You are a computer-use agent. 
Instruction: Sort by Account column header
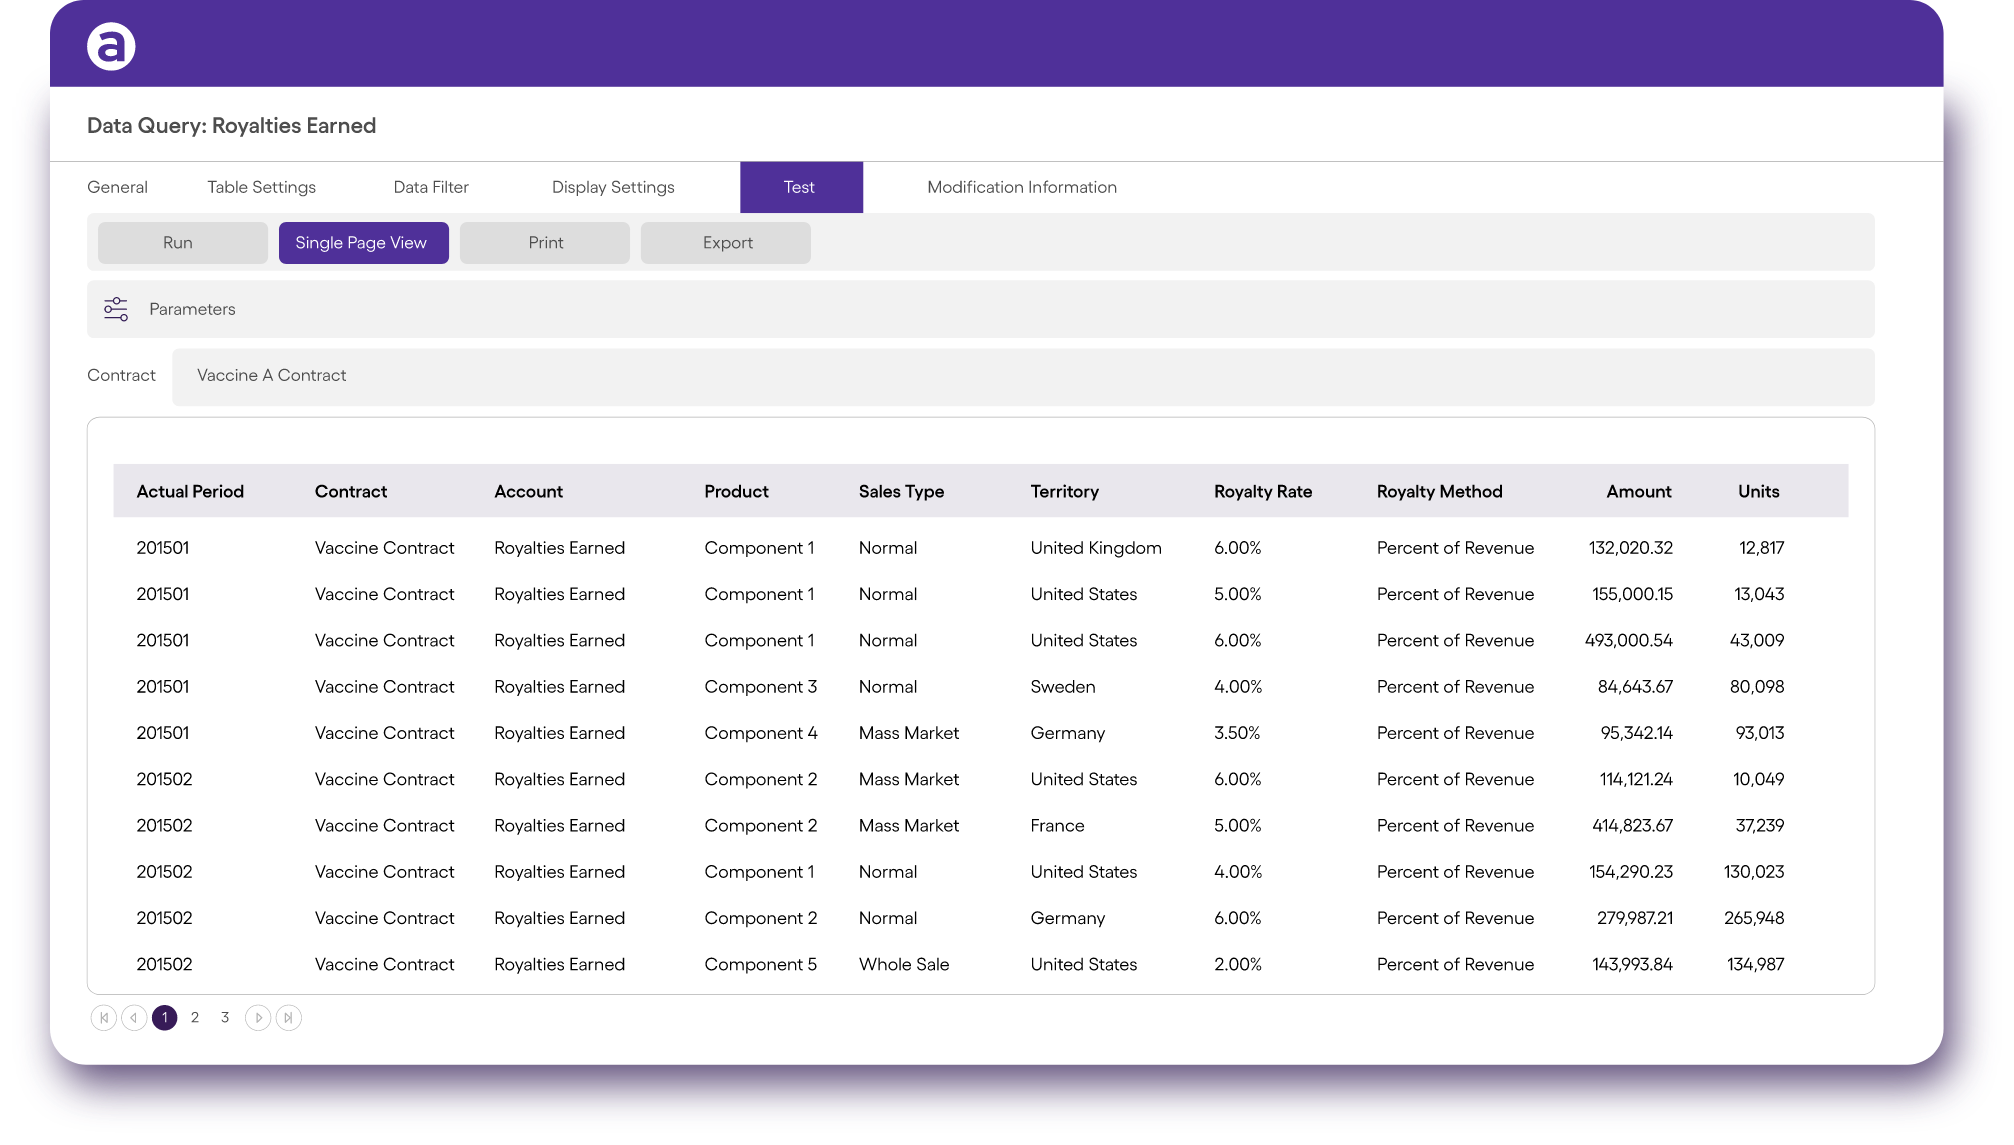pyautogui.click(x=528, y=492)
